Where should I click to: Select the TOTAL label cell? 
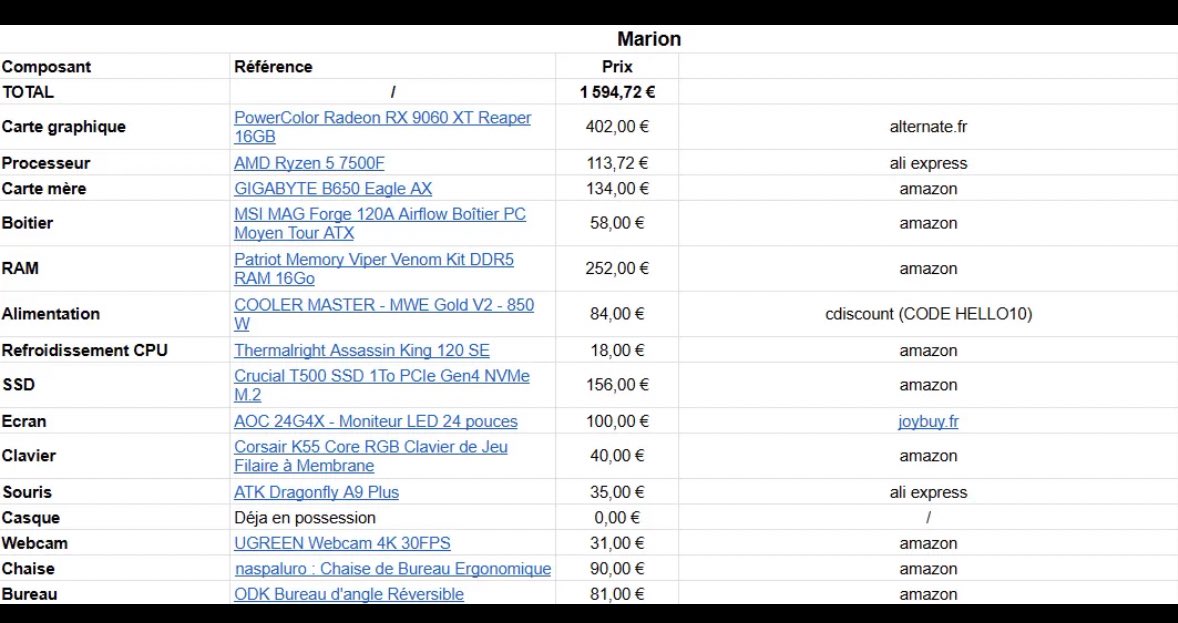[114, 92]
